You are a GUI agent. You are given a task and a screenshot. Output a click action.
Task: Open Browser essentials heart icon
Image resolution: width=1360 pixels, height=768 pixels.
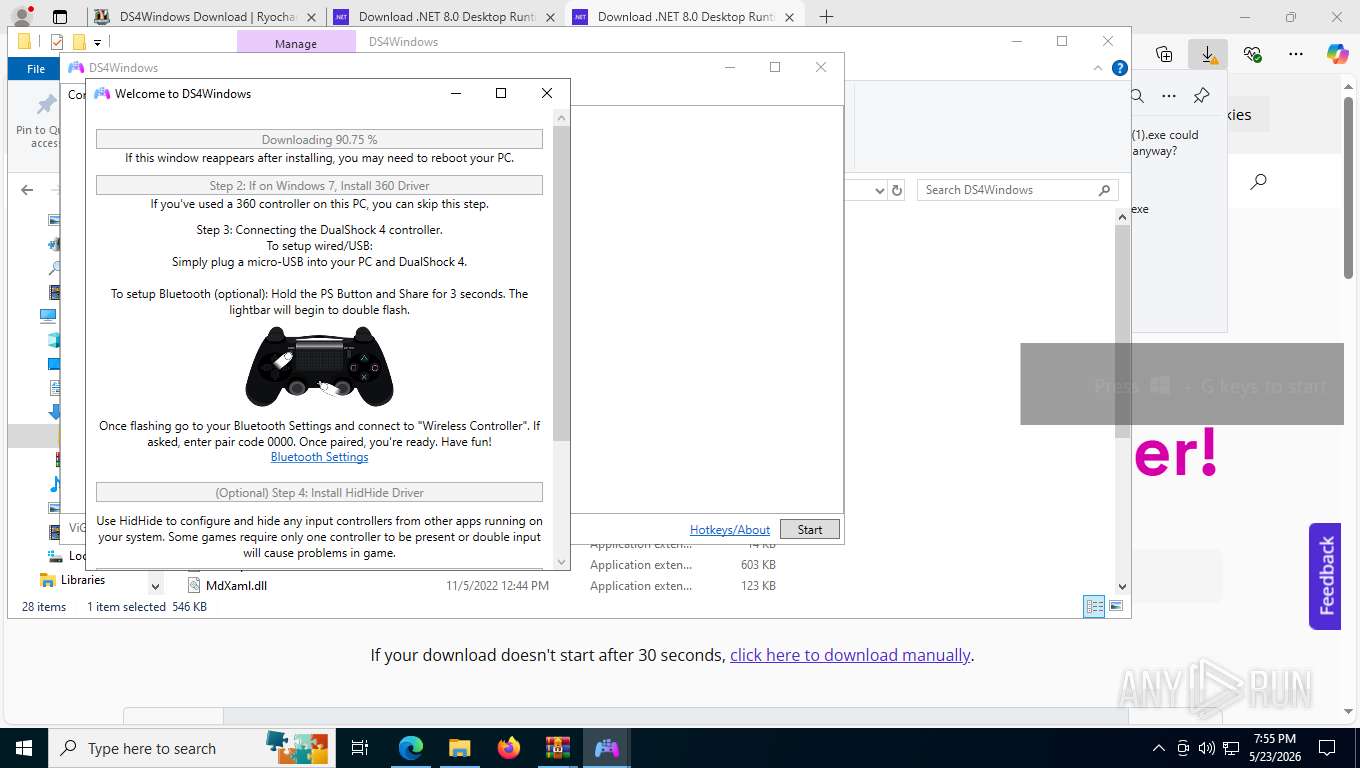(x=1252, y=54)
